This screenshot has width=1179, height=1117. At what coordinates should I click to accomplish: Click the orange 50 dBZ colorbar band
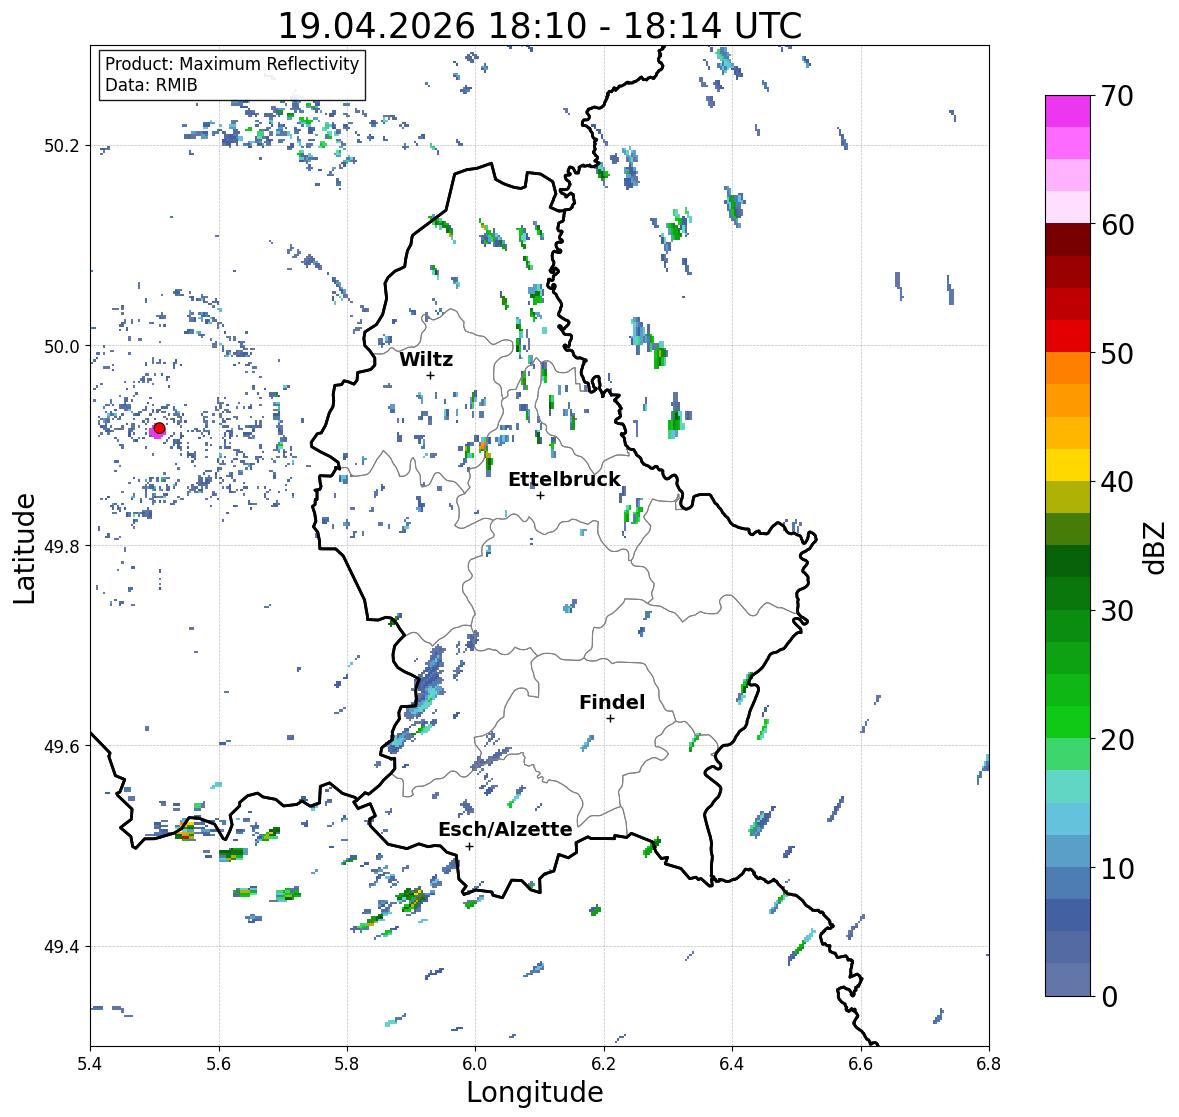(1068, 368)
